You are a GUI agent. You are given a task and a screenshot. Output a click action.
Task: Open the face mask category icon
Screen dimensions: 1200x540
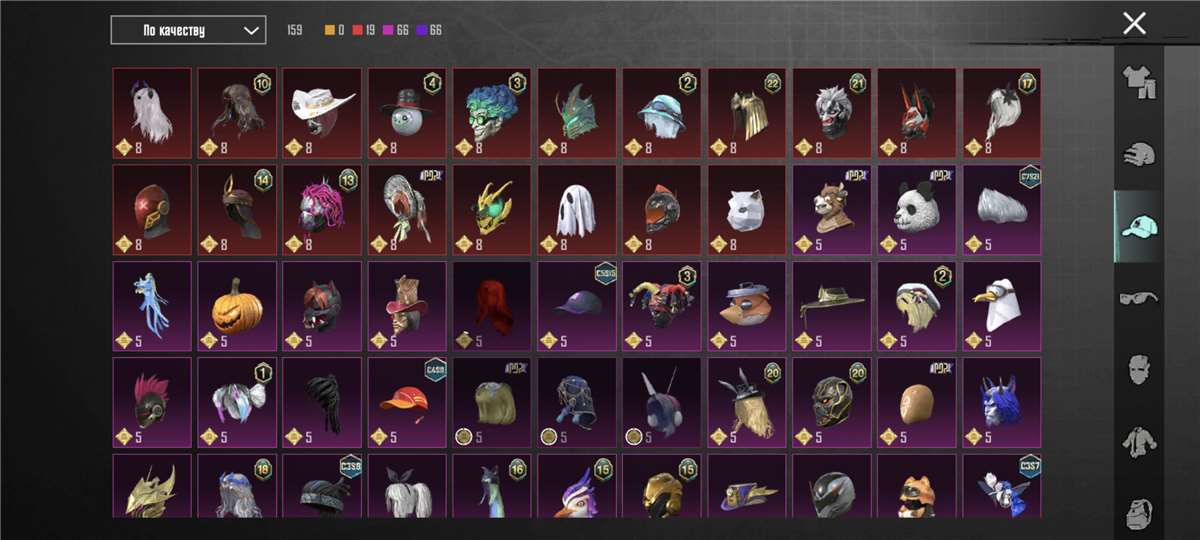(1138, 369)
